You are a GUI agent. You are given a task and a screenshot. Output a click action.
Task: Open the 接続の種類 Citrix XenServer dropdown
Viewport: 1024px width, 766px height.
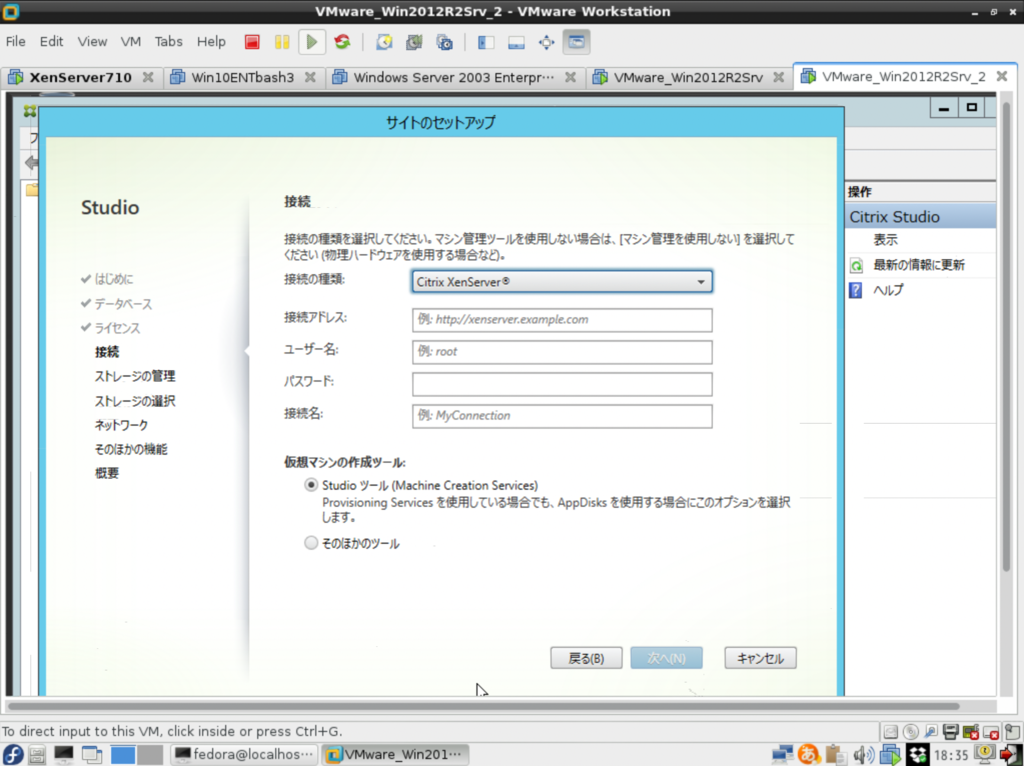pyautogui.click(x=562, y=281)
